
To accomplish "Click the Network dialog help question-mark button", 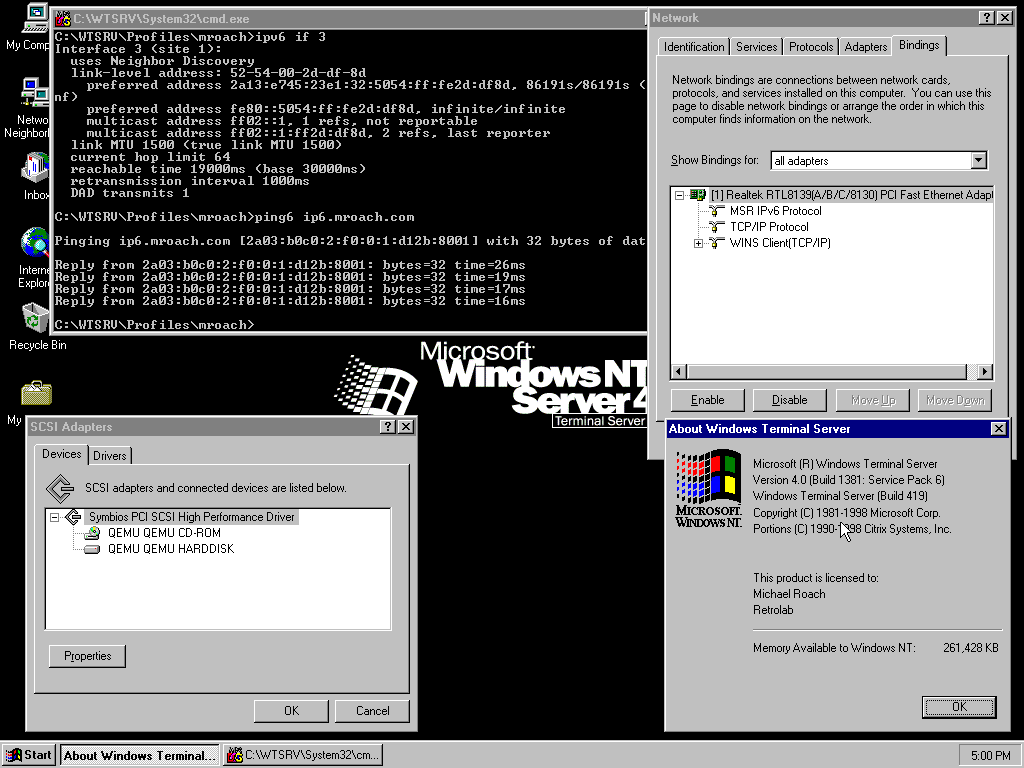I will (987, 18).
